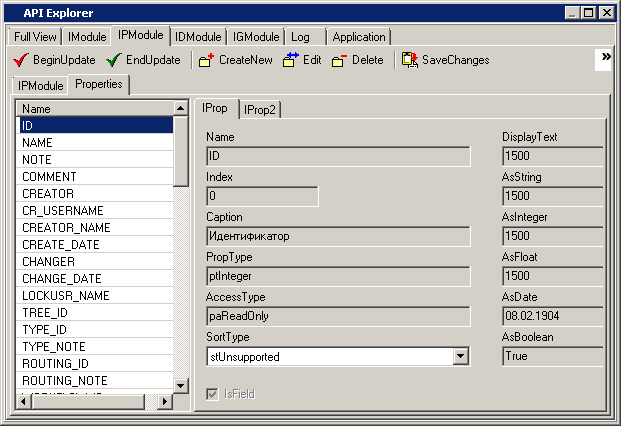Screen dimensions: 621x426
Task: Click the SaveChanges icon
Action: click(410, 60)
